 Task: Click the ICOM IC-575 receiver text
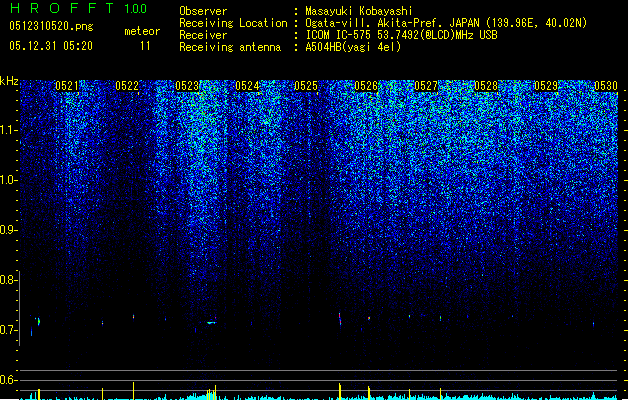pos(401,35)
